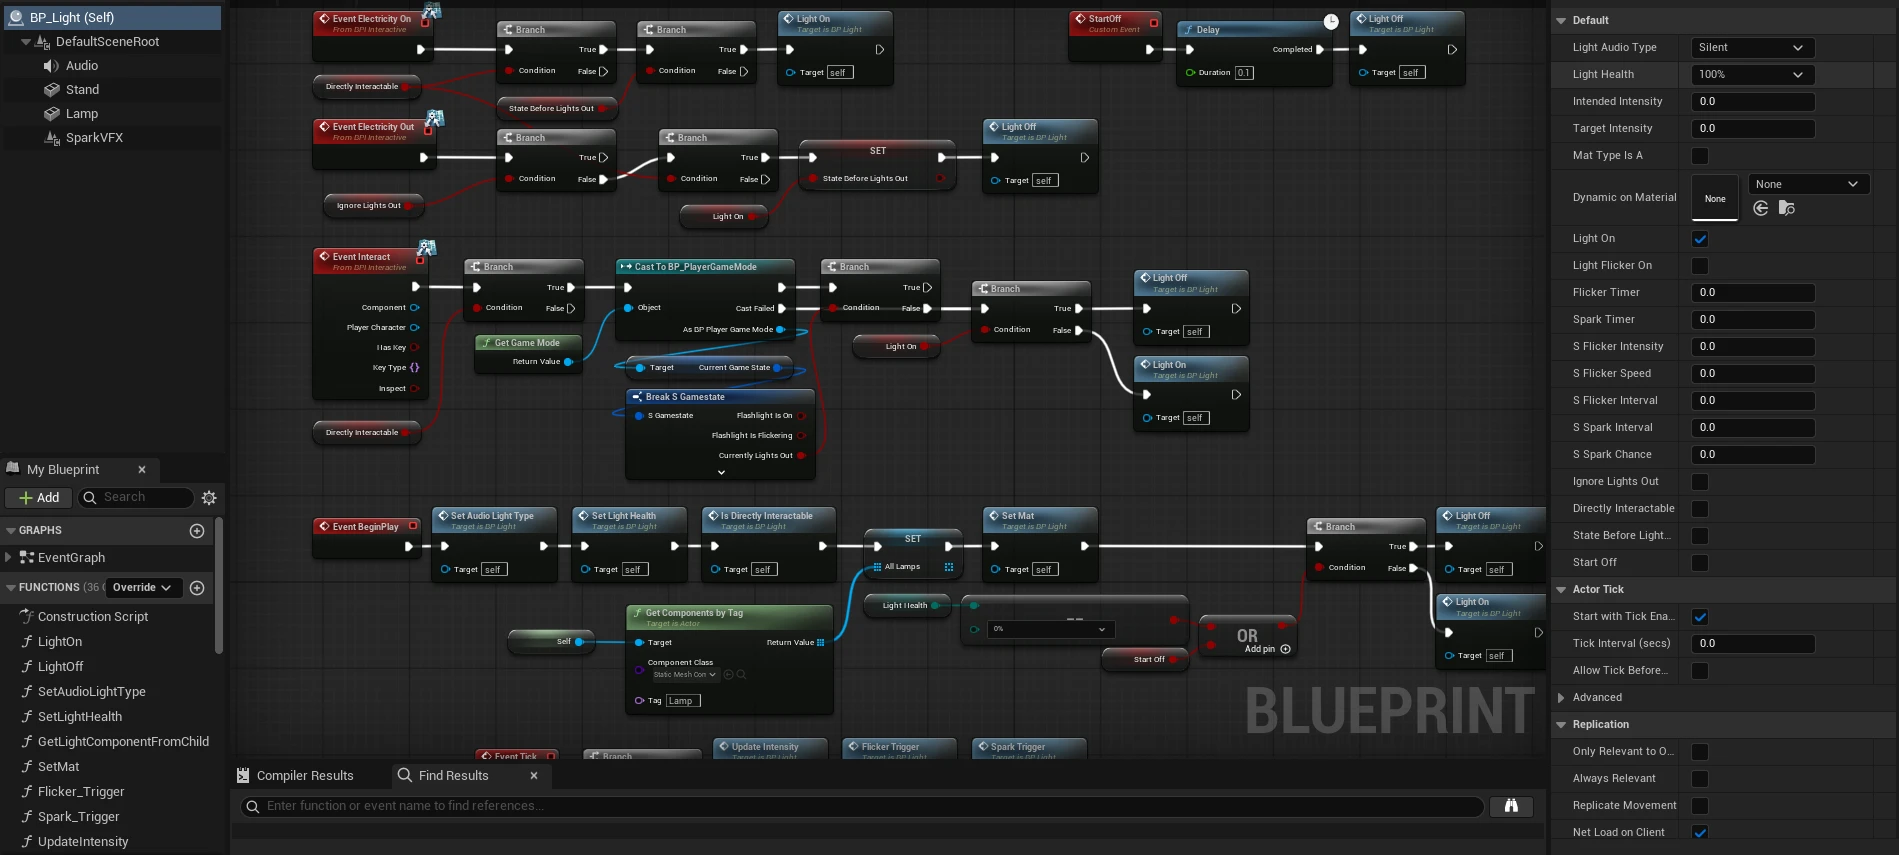Select the Audio component icon

(52, 66)
